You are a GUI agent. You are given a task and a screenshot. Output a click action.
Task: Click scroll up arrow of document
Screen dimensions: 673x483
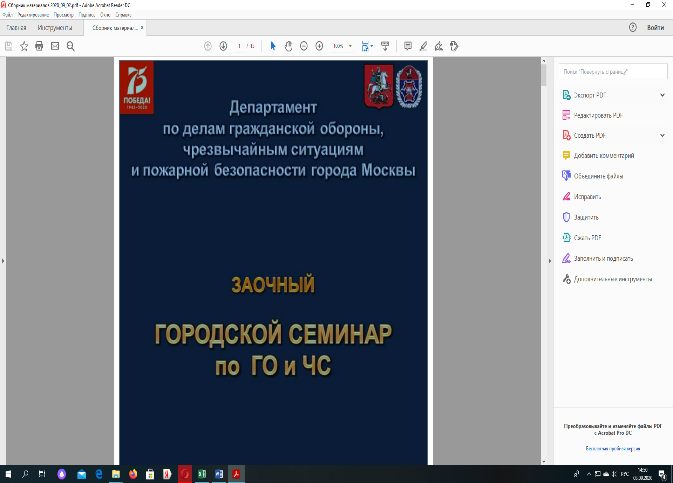[543, 61]
